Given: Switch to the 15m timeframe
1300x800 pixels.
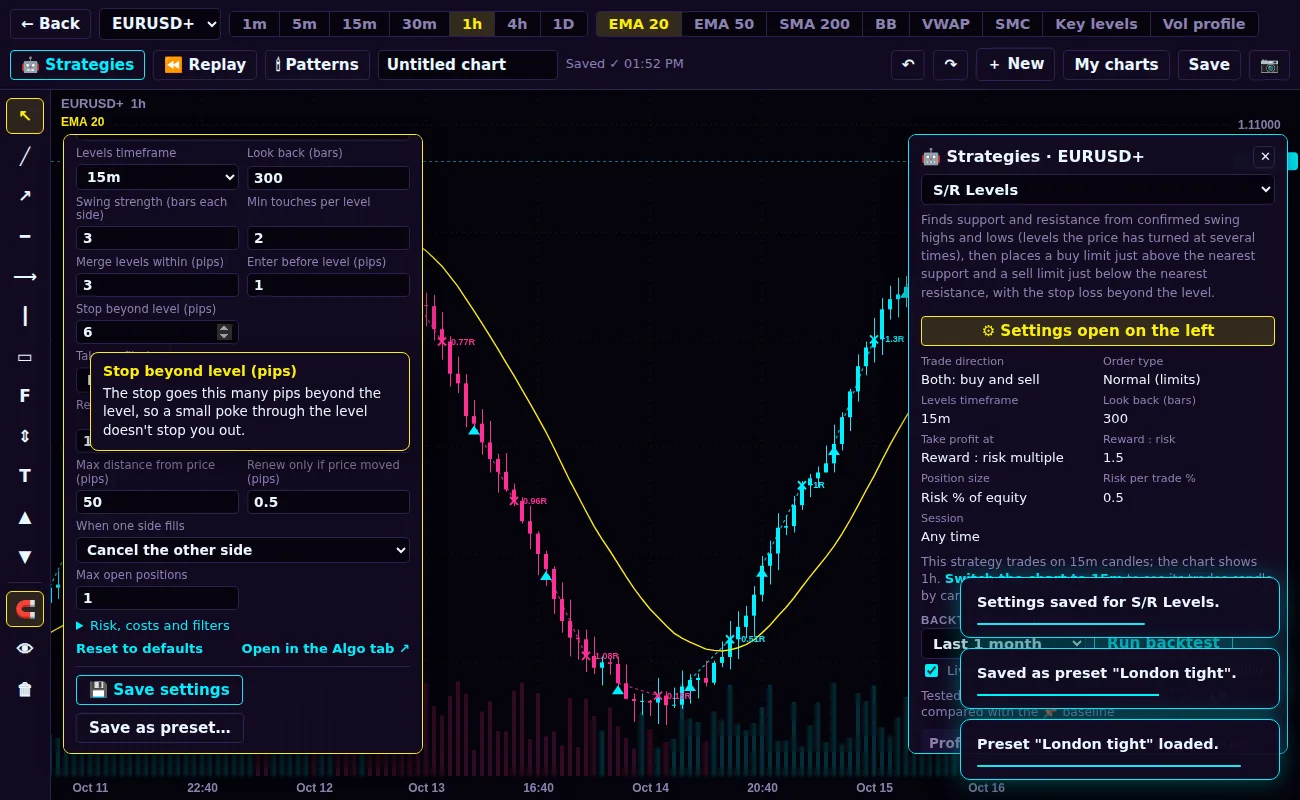Looking at the screenshot, I should point(359,24).
